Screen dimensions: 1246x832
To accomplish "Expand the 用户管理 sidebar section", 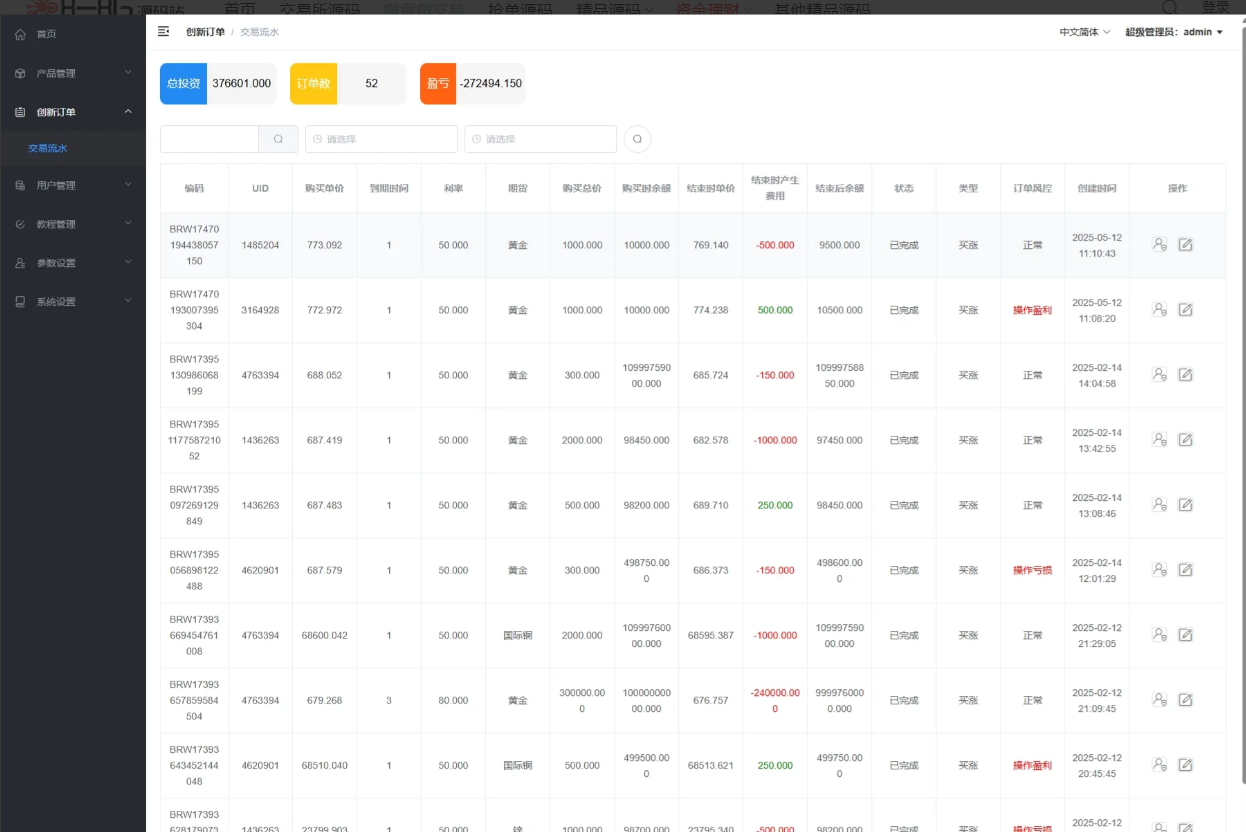I will [x=72, y=185].
